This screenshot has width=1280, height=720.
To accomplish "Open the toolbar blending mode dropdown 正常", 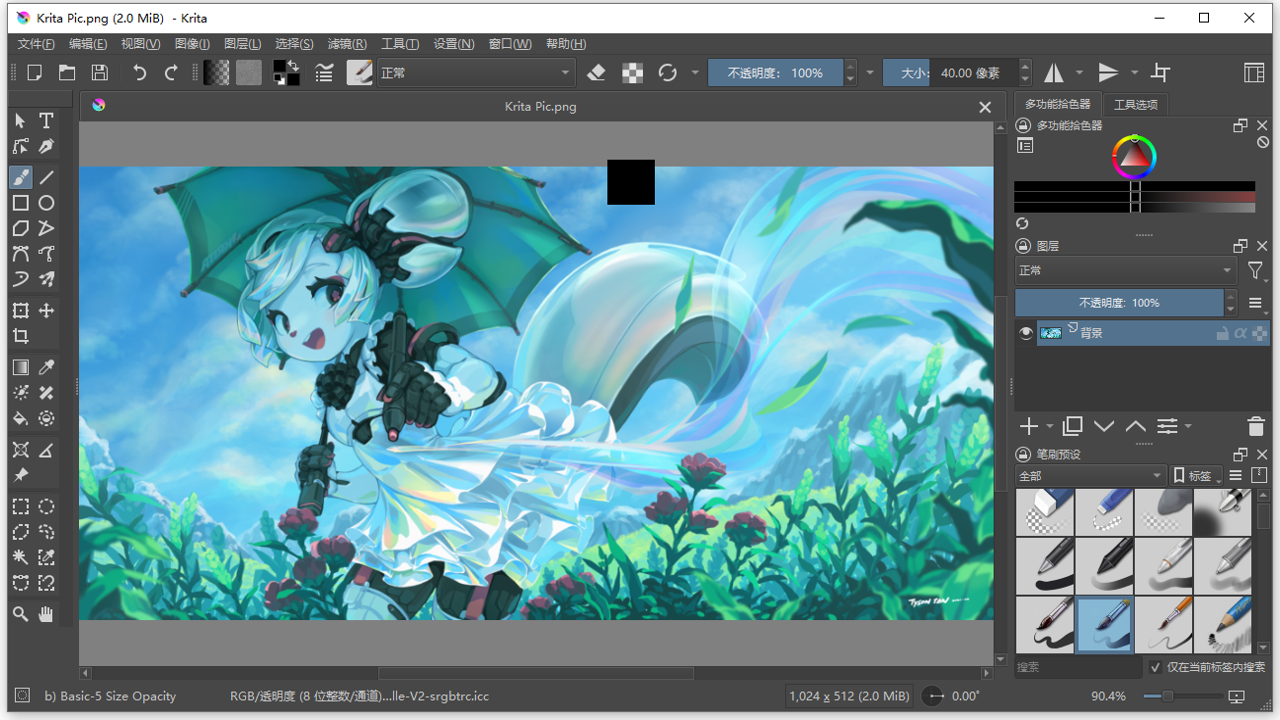I will pyautogui.click(x=476, y=73).
